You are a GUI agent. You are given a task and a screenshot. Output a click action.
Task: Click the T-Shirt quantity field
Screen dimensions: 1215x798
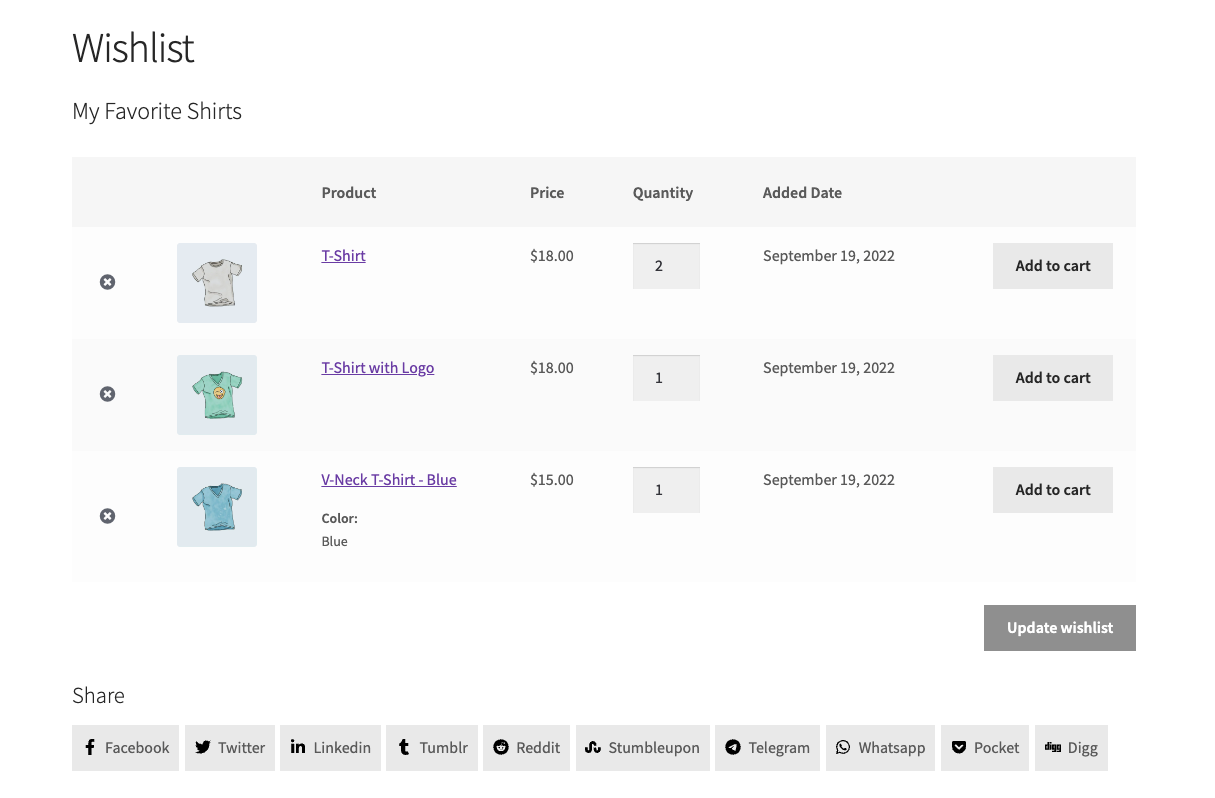pos(665,266)
